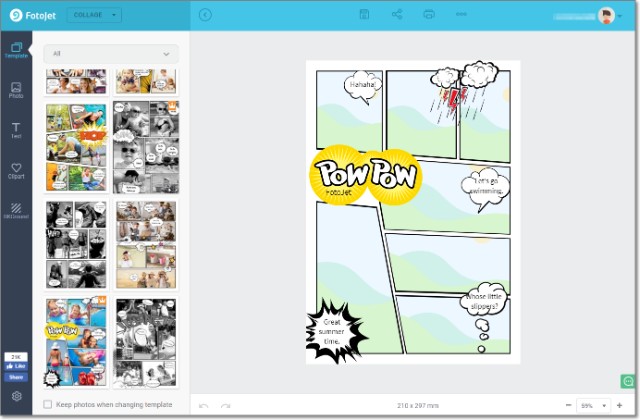The width and height of the screenshot is (640, 420).
Task: Click the share icon in top toolbar
Action: click(397, 15)
